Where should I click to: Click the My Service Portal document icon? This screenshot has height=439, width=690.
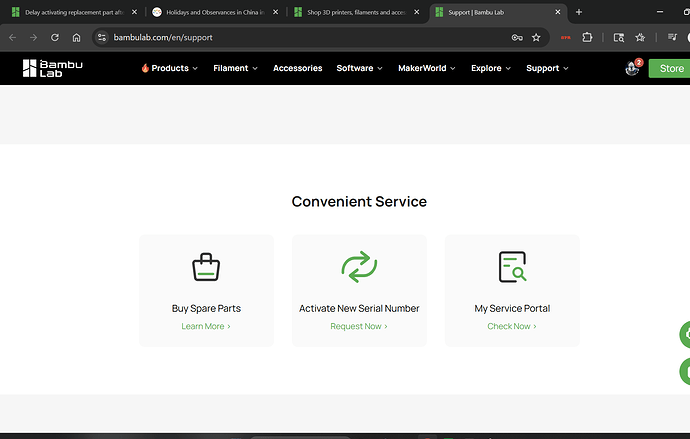coord(512,267)
